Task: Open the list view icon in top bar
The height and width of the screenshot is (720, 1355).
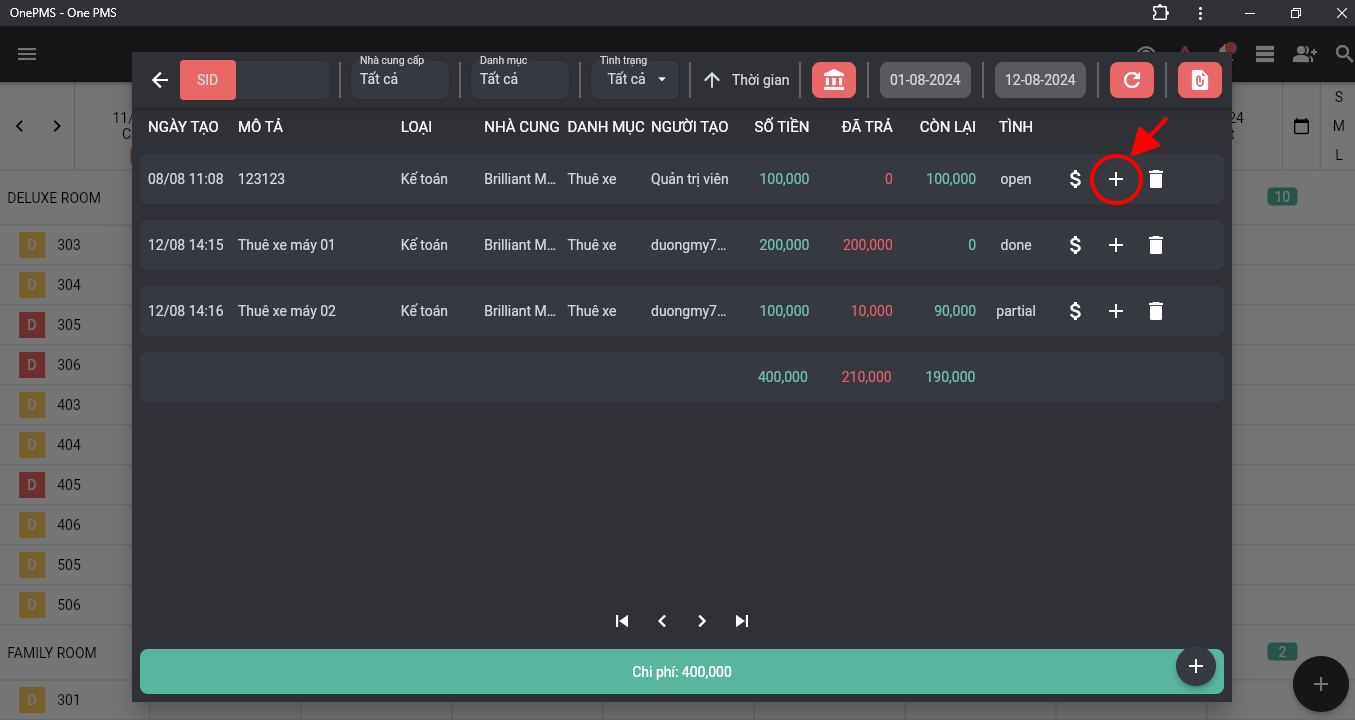Action: pyautogui.click(x=1265, y=54)
